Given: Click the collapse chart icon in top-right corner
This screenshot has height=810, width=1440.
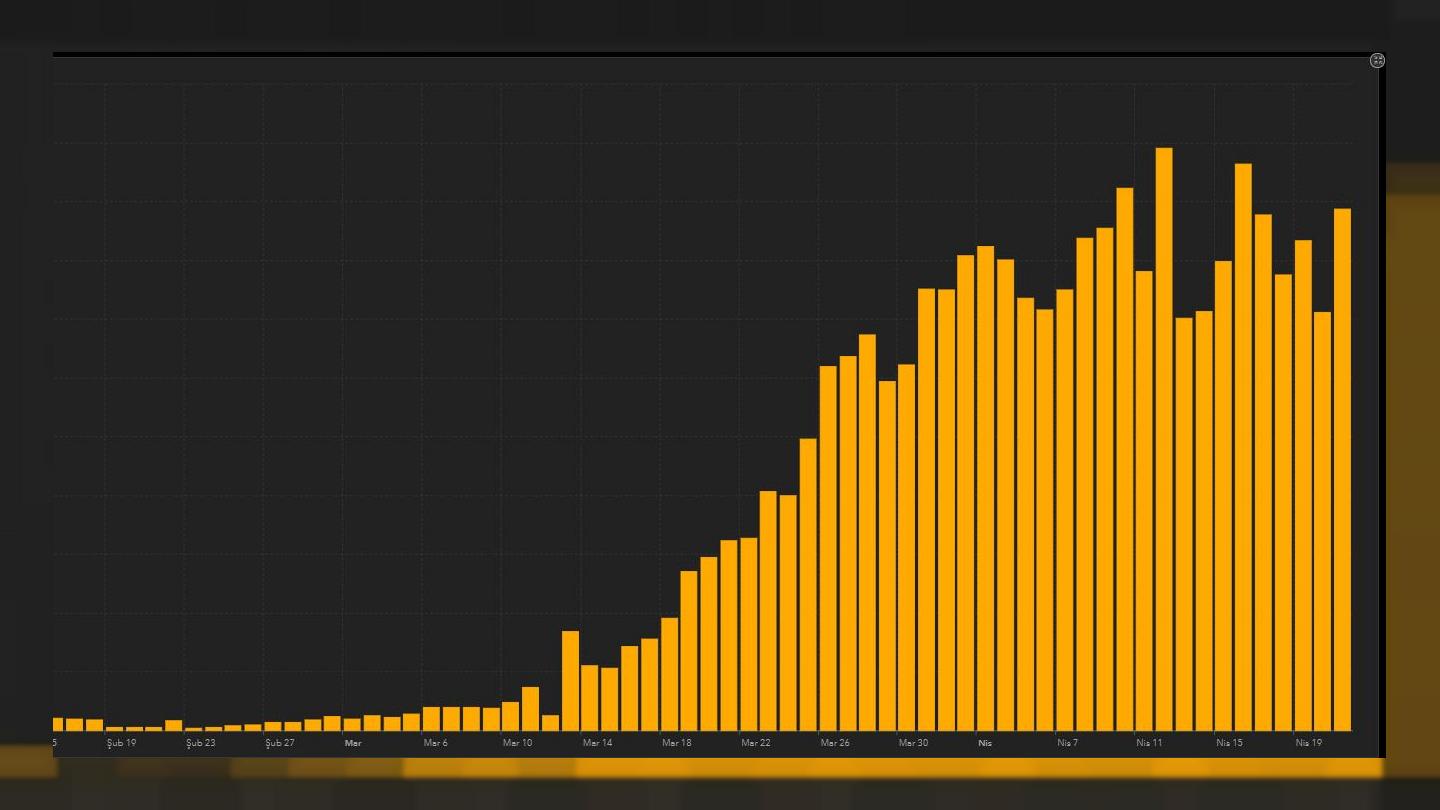Looking at the screenshot, I should [x=1377, y=61].
